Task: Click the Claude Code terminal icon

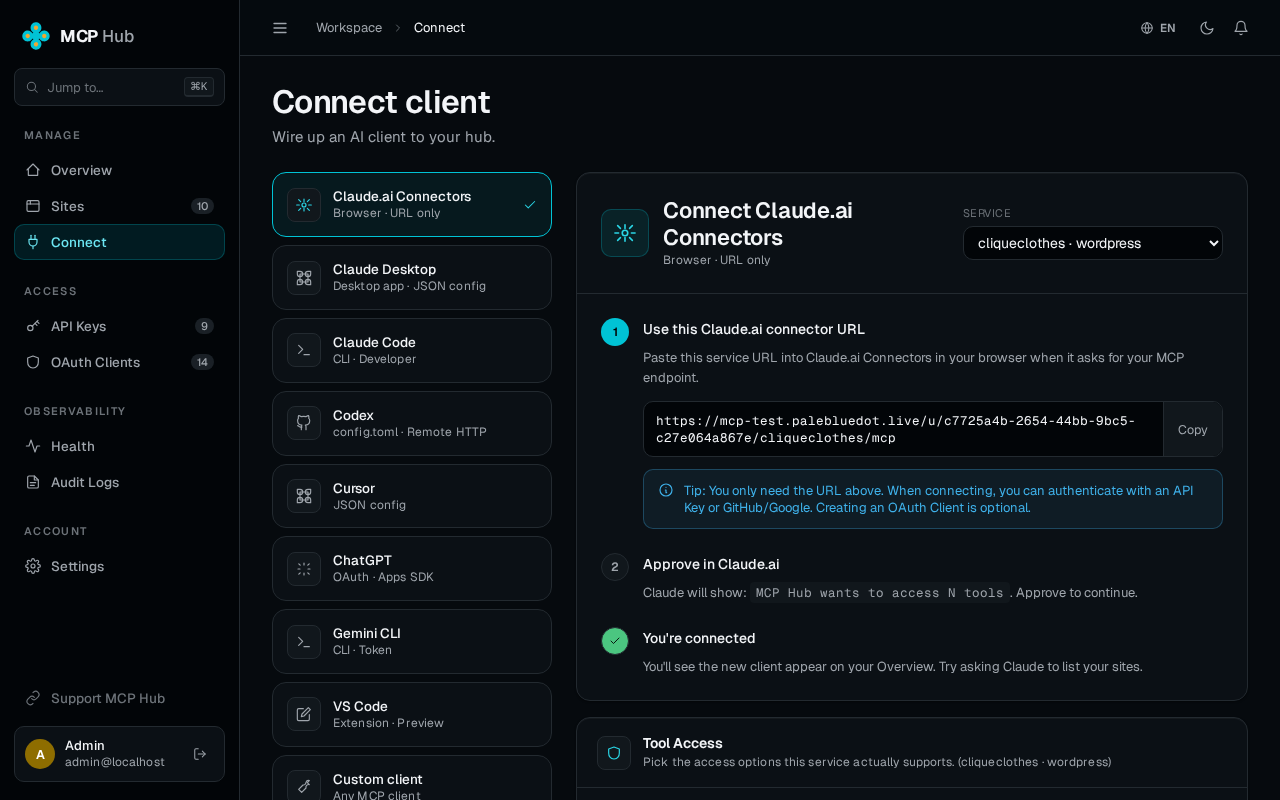Action: (304, 350)
